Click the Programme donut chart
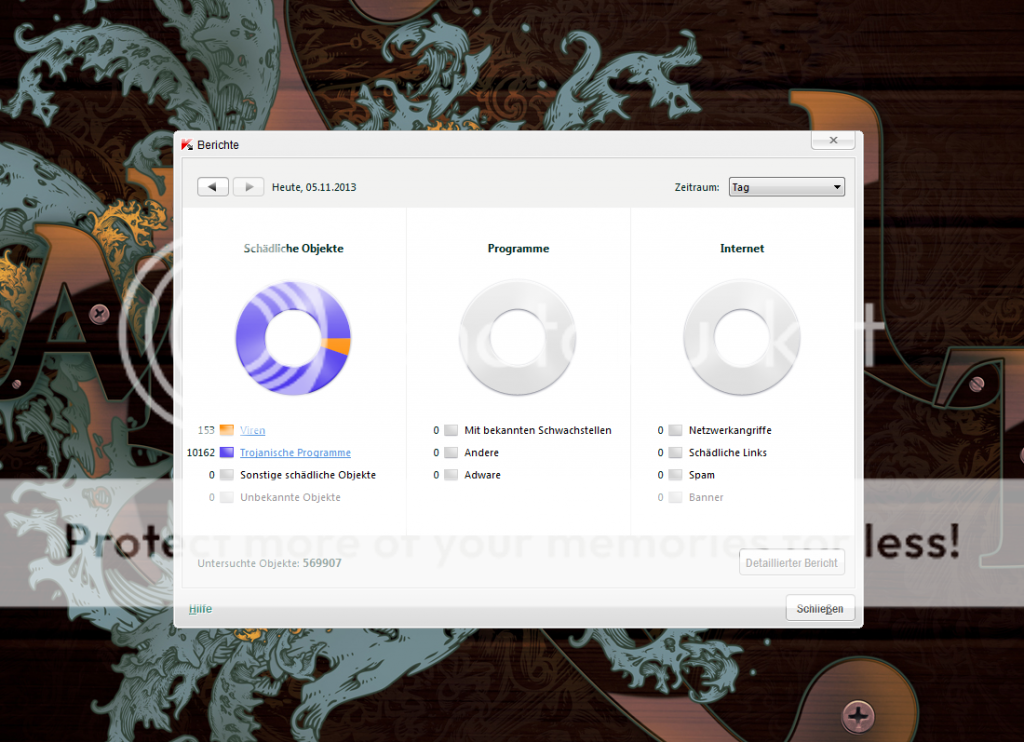This screenshot has height=742, width=1024. click(517, 337)
